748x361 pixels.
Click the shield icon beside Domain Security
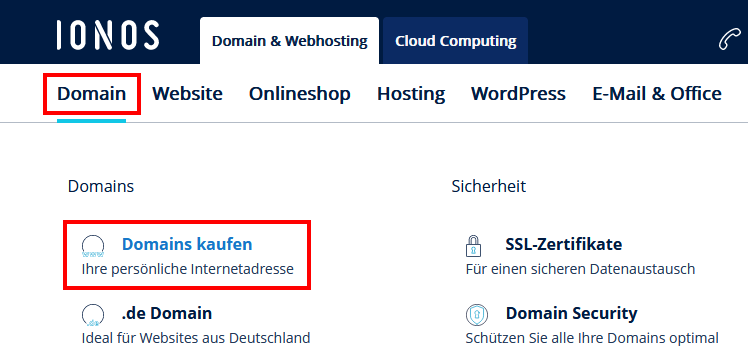(477, 315)
